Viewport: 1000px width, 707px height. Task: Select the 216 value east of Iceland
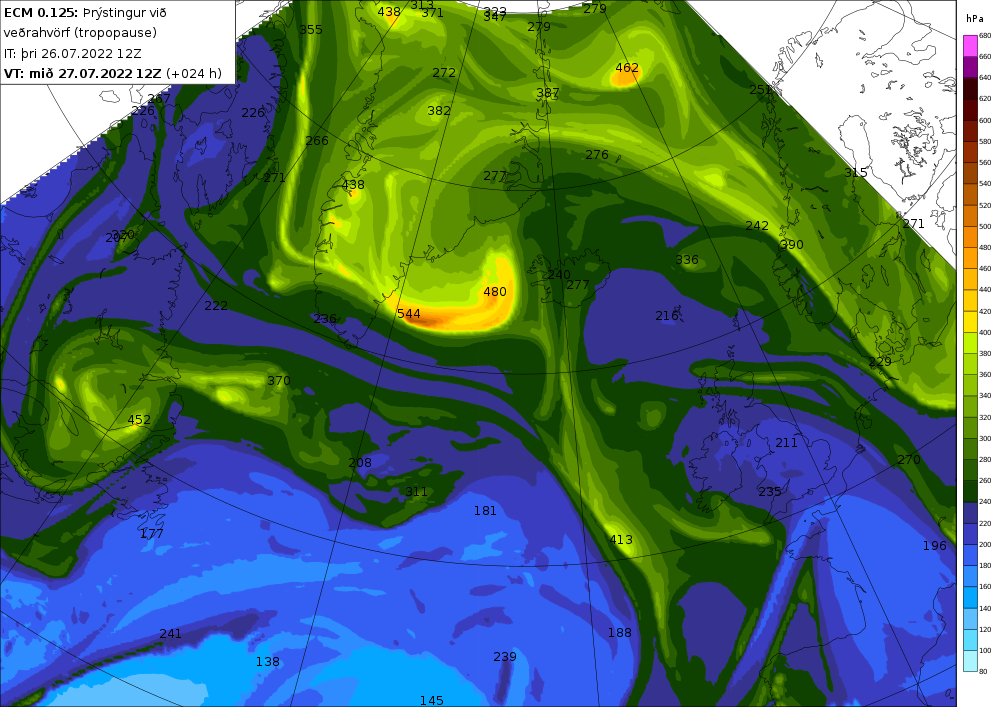667,316
